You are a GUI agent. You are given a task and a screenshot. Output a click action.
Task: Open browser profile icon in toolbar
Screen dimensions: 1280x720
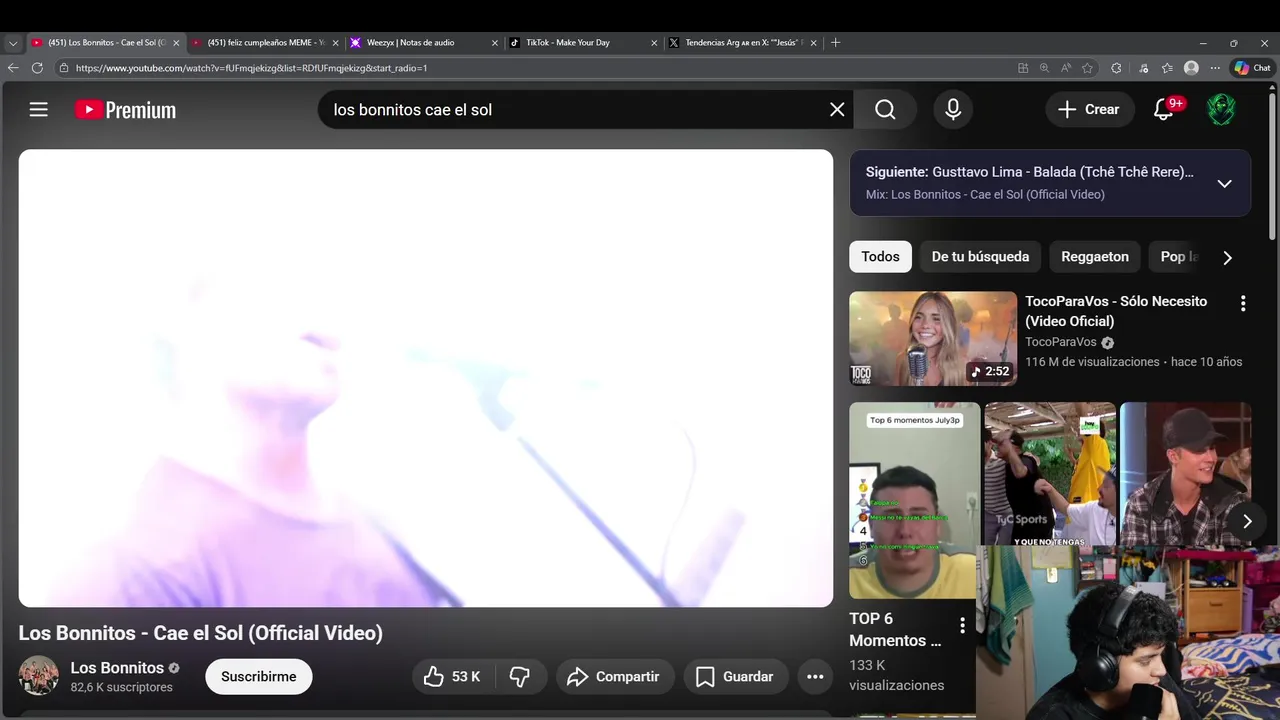1191,68
